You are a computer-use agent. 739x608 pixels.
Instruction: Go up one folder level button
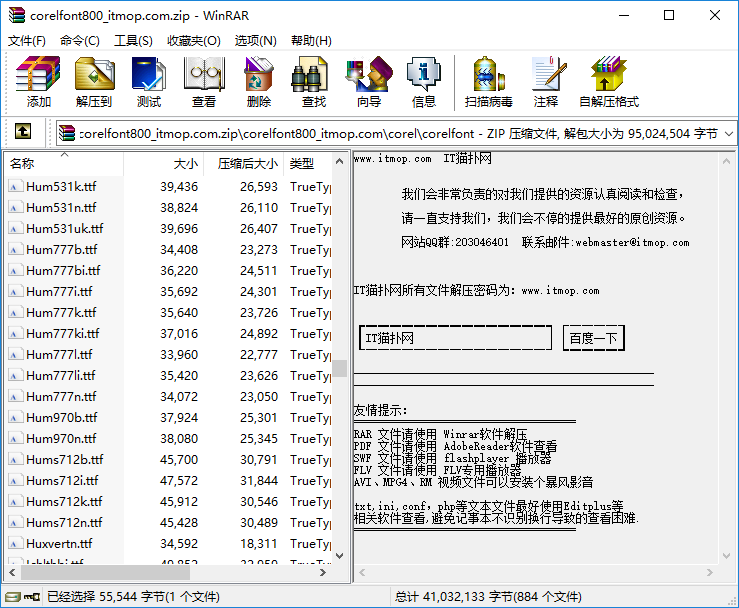(23, 131)
